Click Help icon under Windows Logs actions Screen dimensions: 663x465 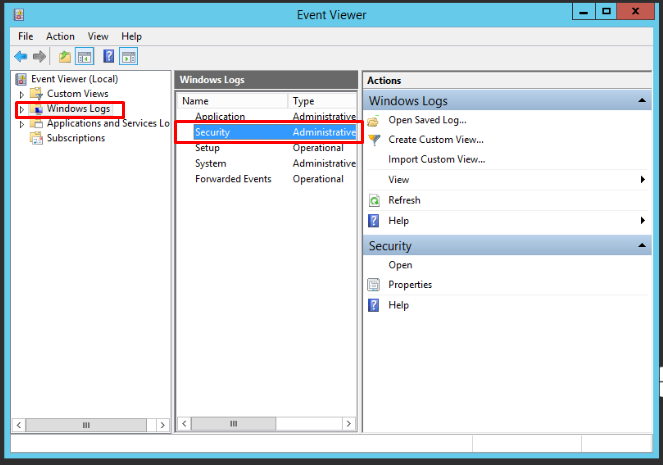[x=374, y=221]
